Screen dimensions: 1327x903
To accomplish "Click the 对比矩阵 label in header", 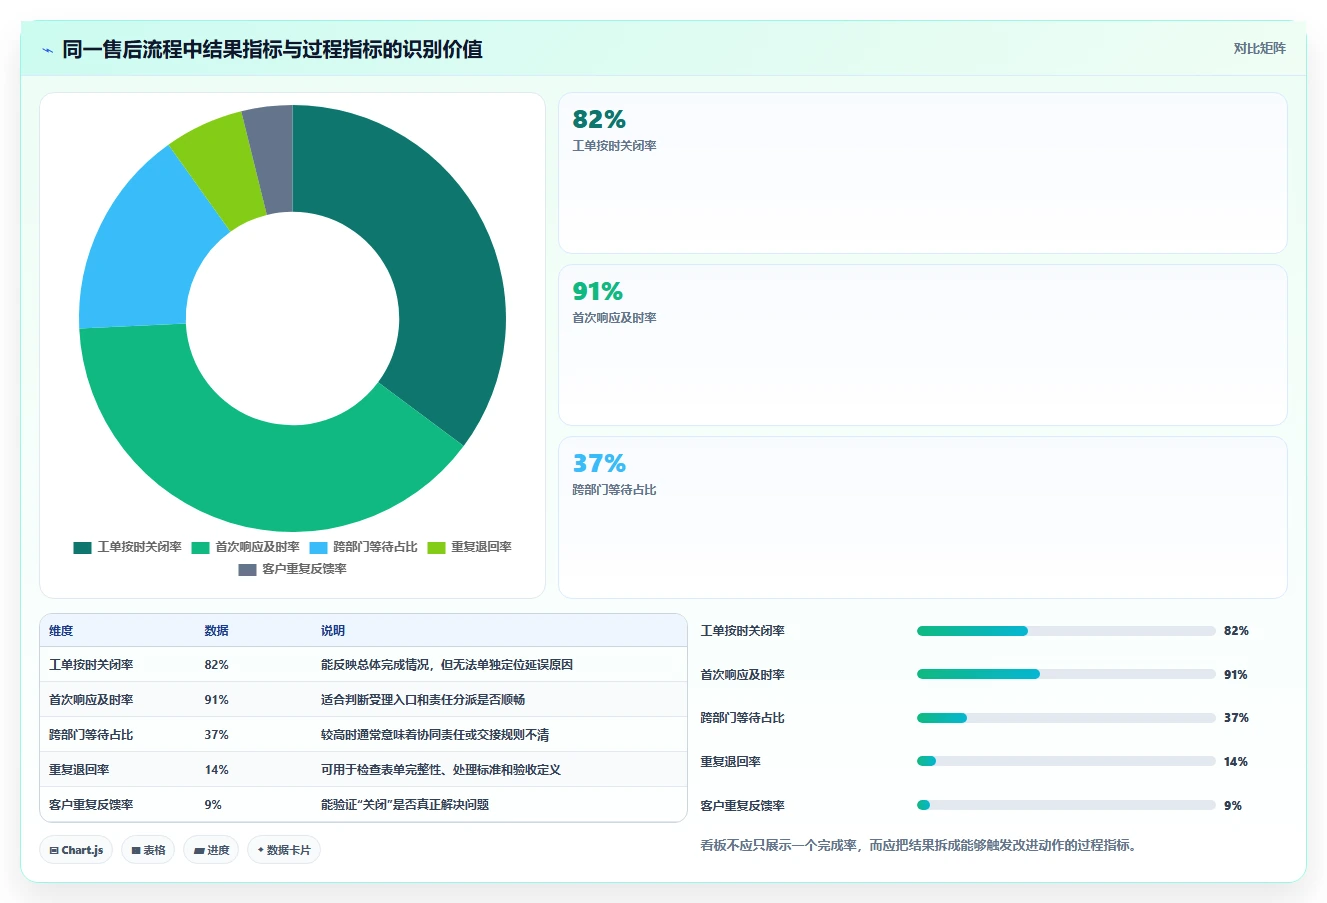I will coord(1259,48).
